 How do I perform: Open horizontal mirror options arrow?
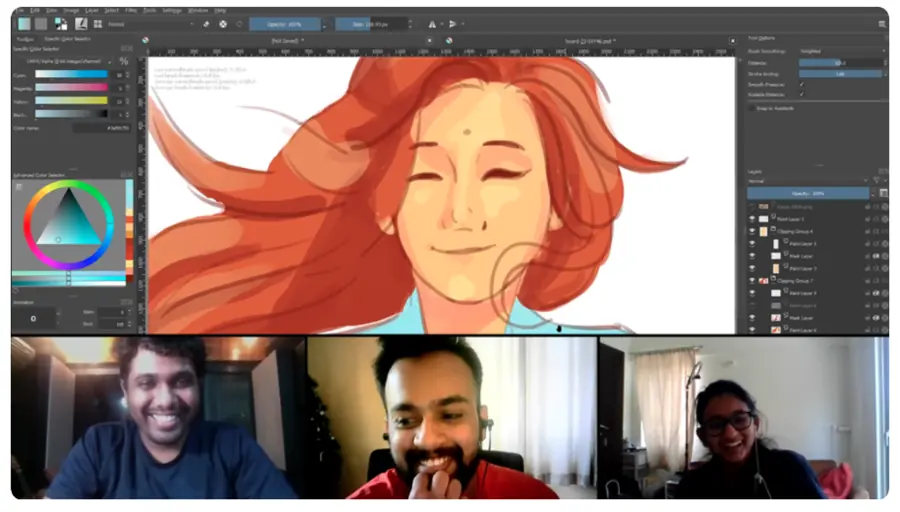click(441, 24)
